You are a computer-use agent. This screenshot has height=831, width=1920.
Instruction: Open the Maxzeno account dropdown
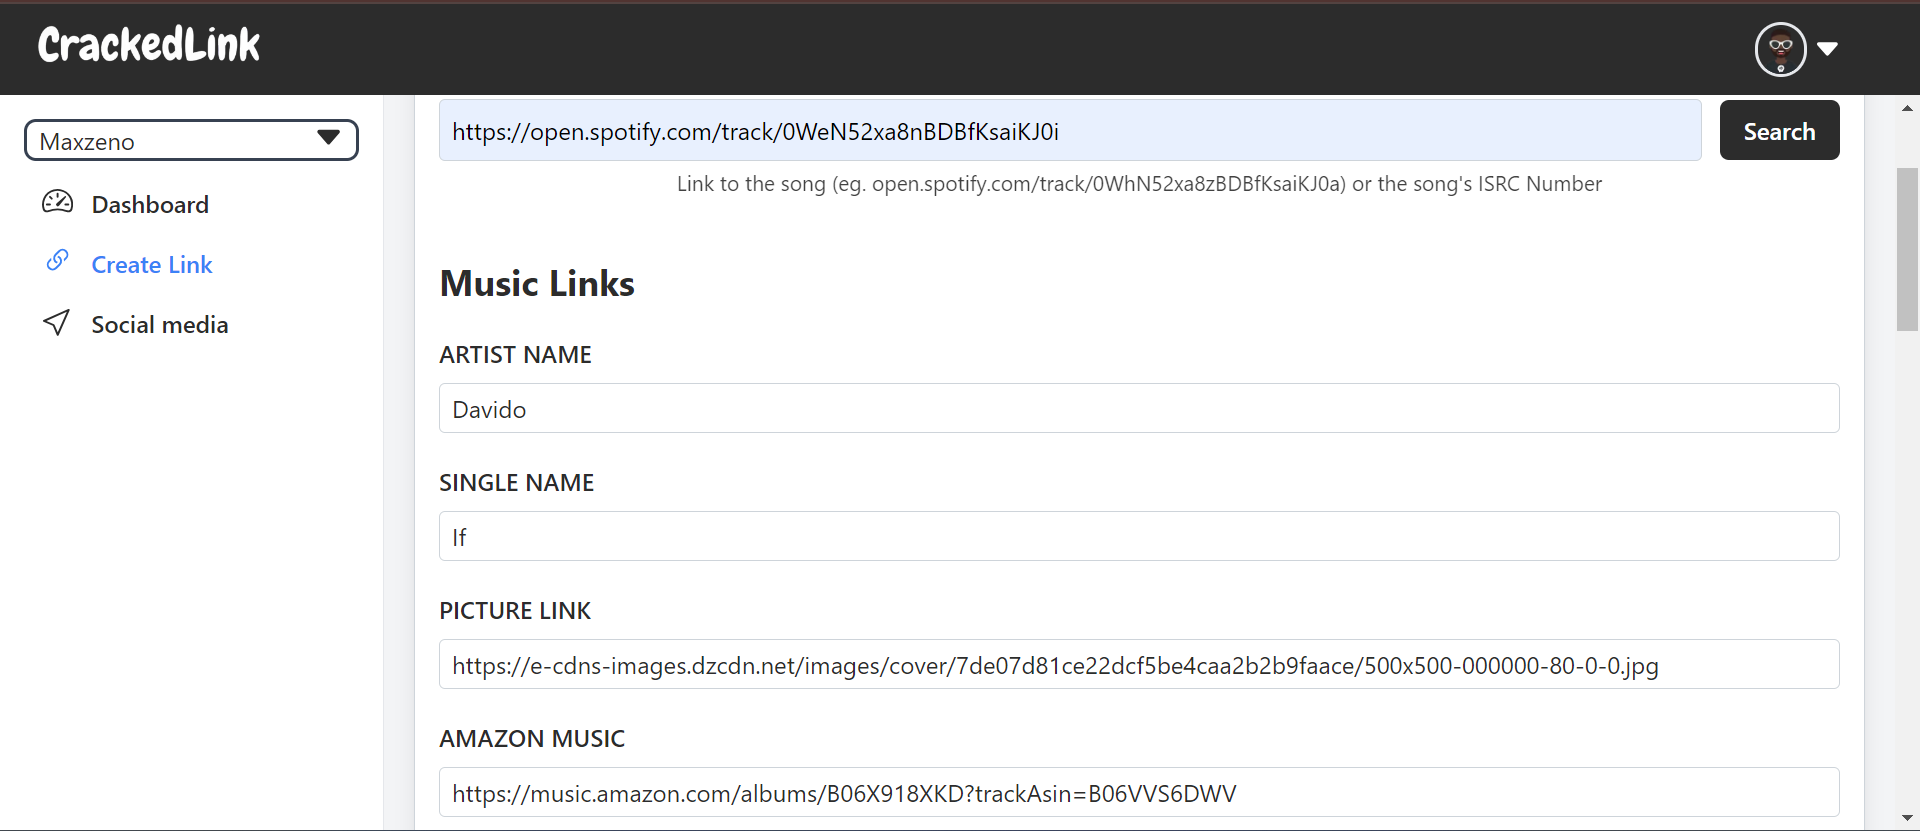tap(191, 140)
